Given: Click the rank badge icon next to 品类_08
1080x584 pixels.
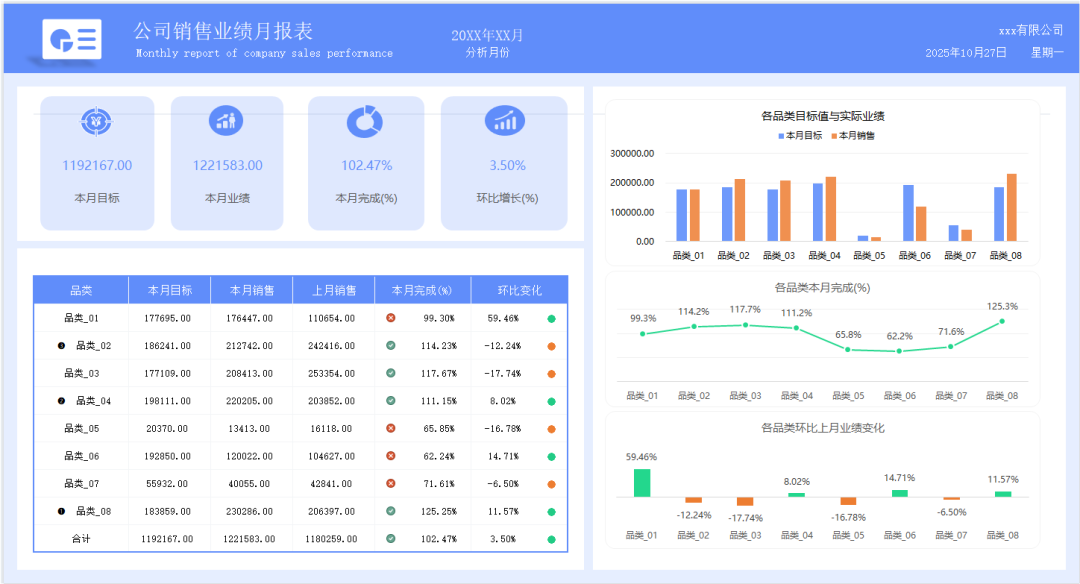Looking at the screenshot, I should tap(62, 510).
